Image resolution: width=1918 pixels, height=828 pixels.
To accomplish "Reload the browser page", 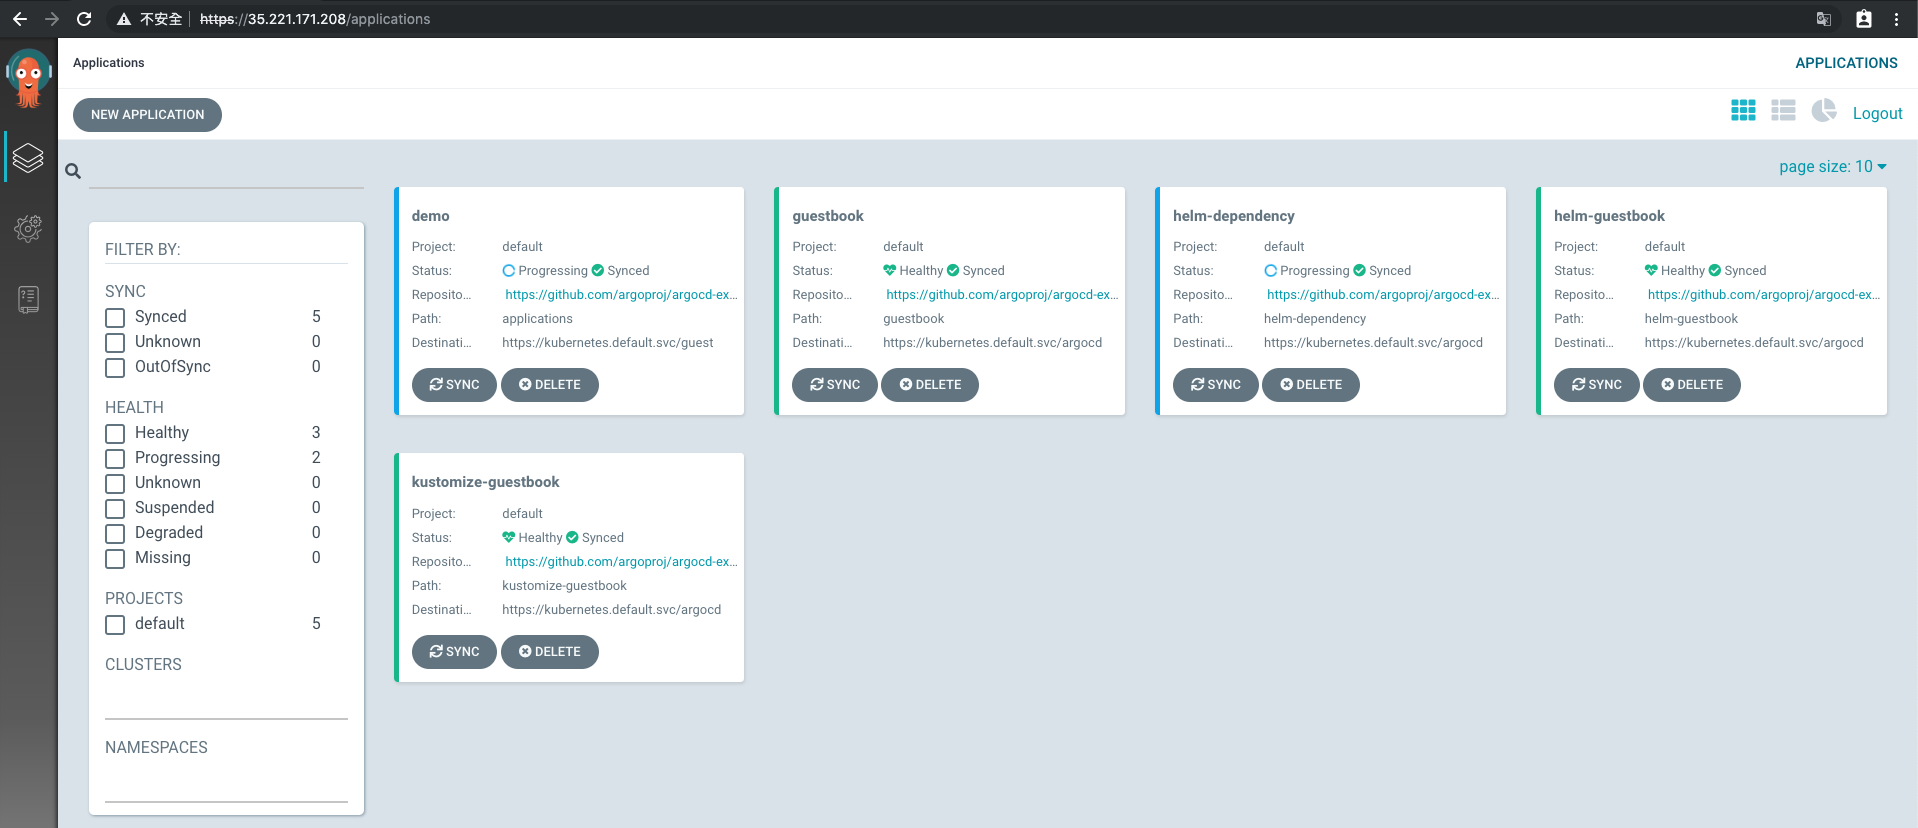I will coord(85,19).
